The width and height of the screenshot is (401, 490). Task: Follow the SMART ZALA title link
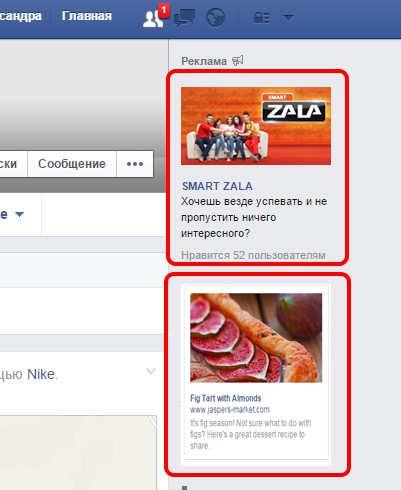pyautogui.click(x=217, y=186)
